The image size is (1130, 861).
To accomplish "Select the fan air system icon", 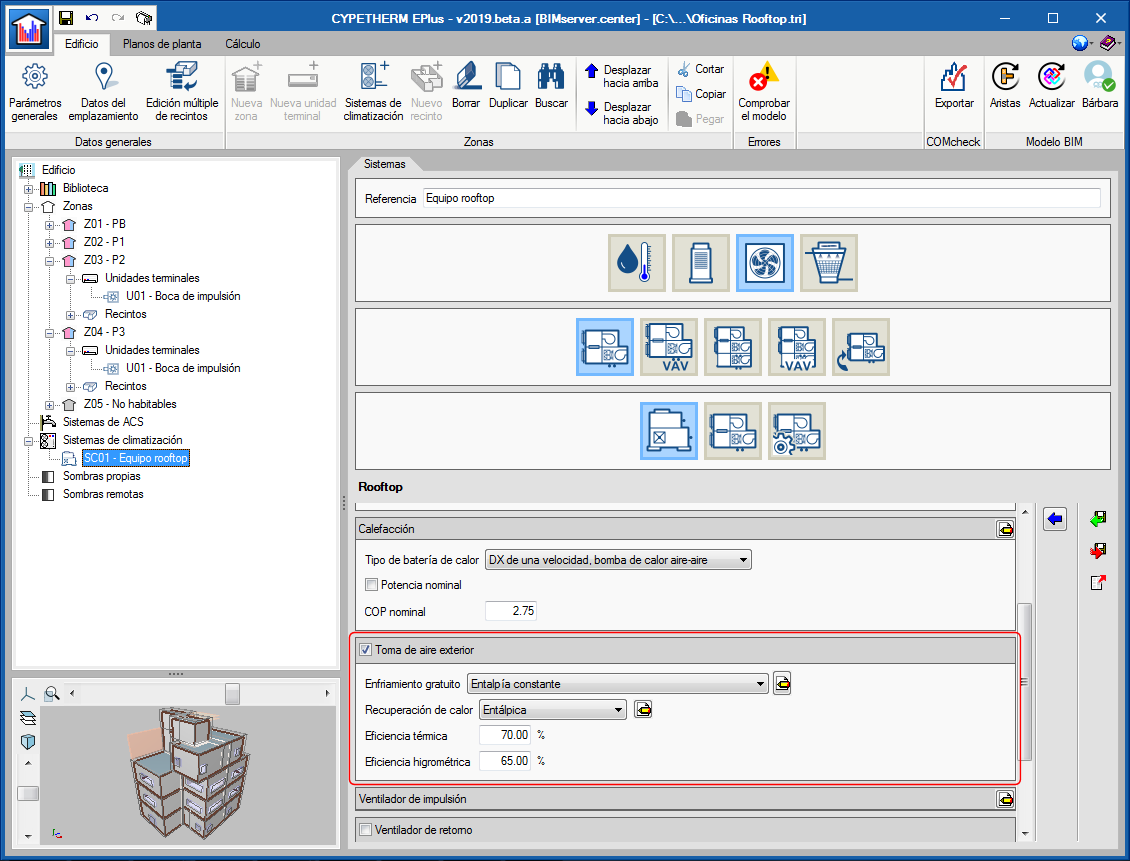I will click(x=765, y=263).
